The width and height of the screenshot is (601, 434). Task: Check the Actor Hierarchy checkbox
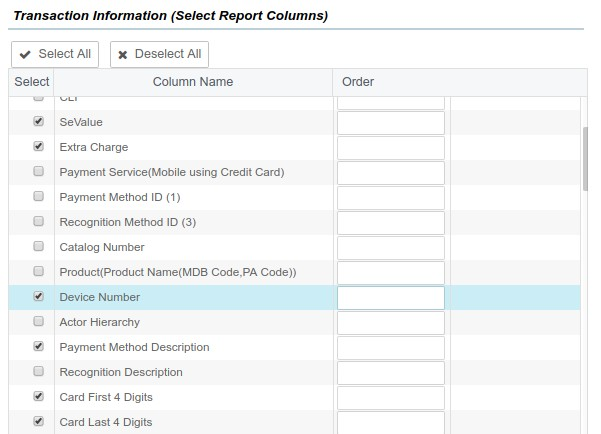(x=38, y=321)
